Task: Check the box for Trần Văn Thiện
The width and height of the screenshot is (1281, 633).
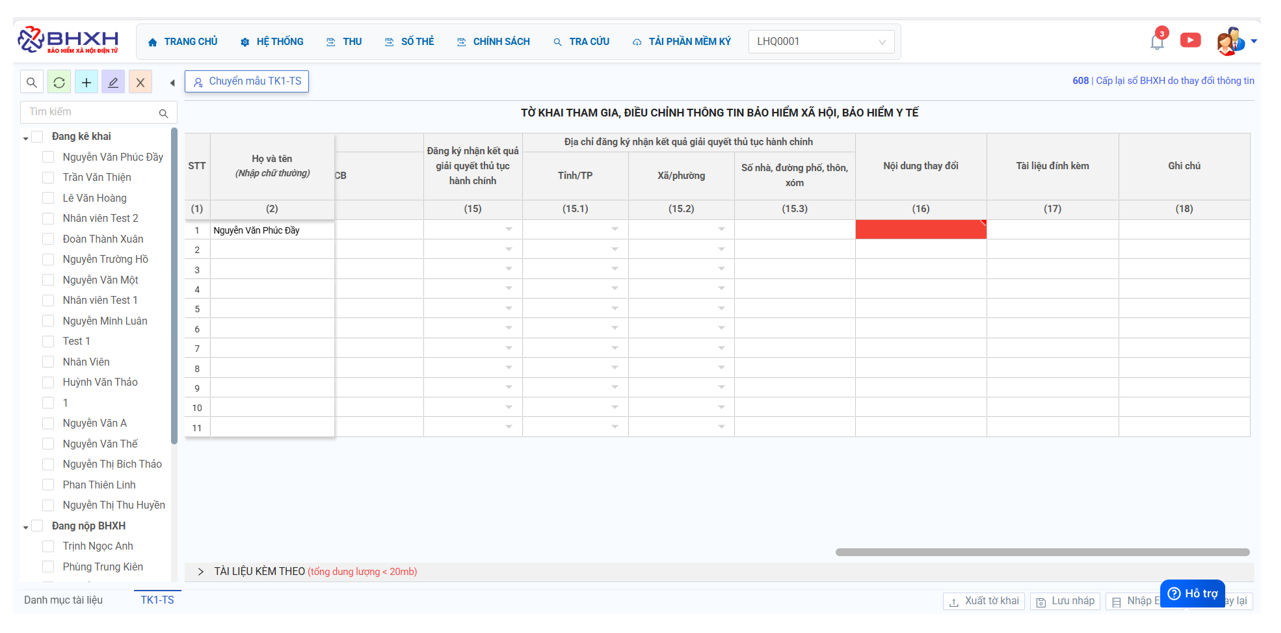Action: (48, 178)
